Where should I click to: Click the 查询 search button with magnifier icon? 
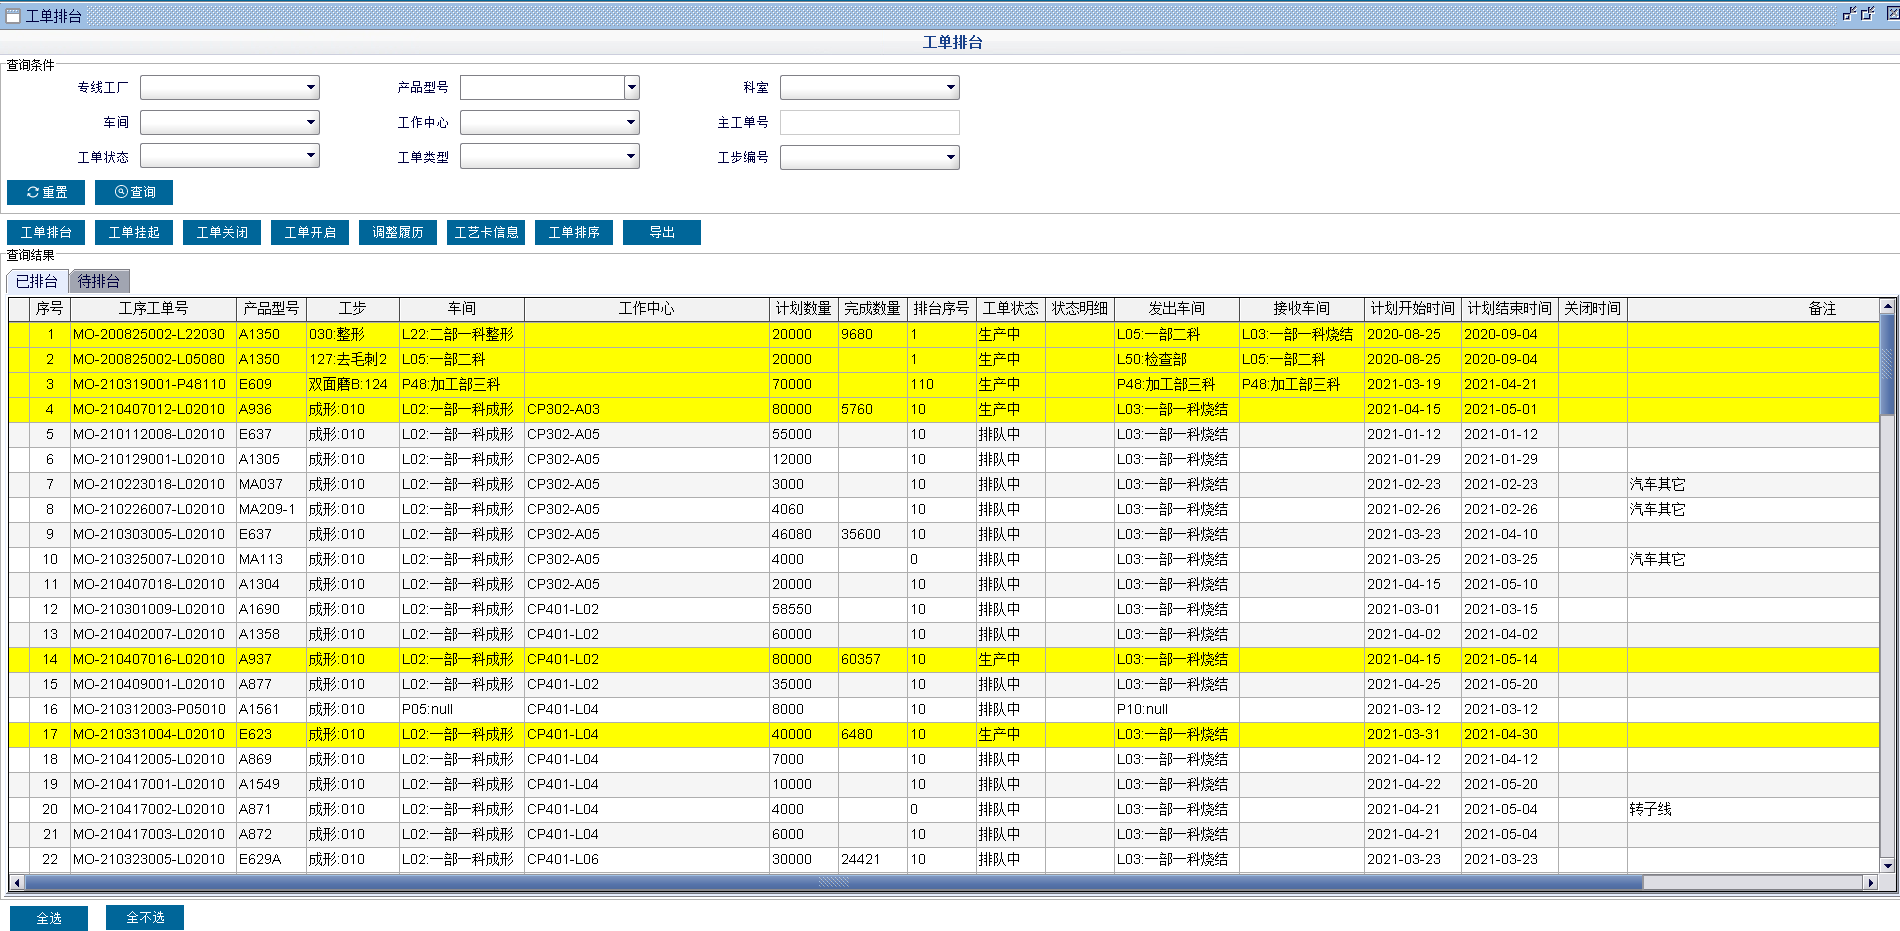134,192
